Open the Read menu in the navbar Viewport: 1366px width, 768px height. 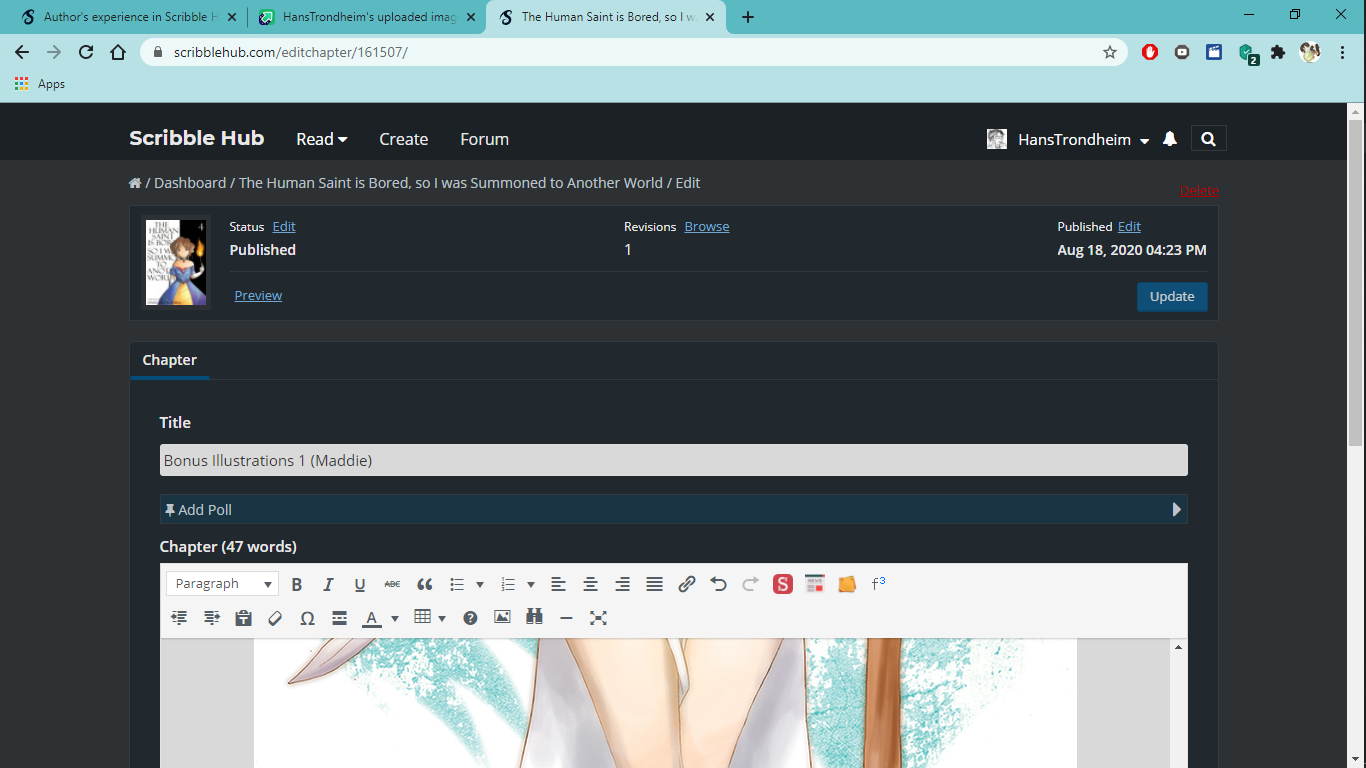(x=321, y=140)
